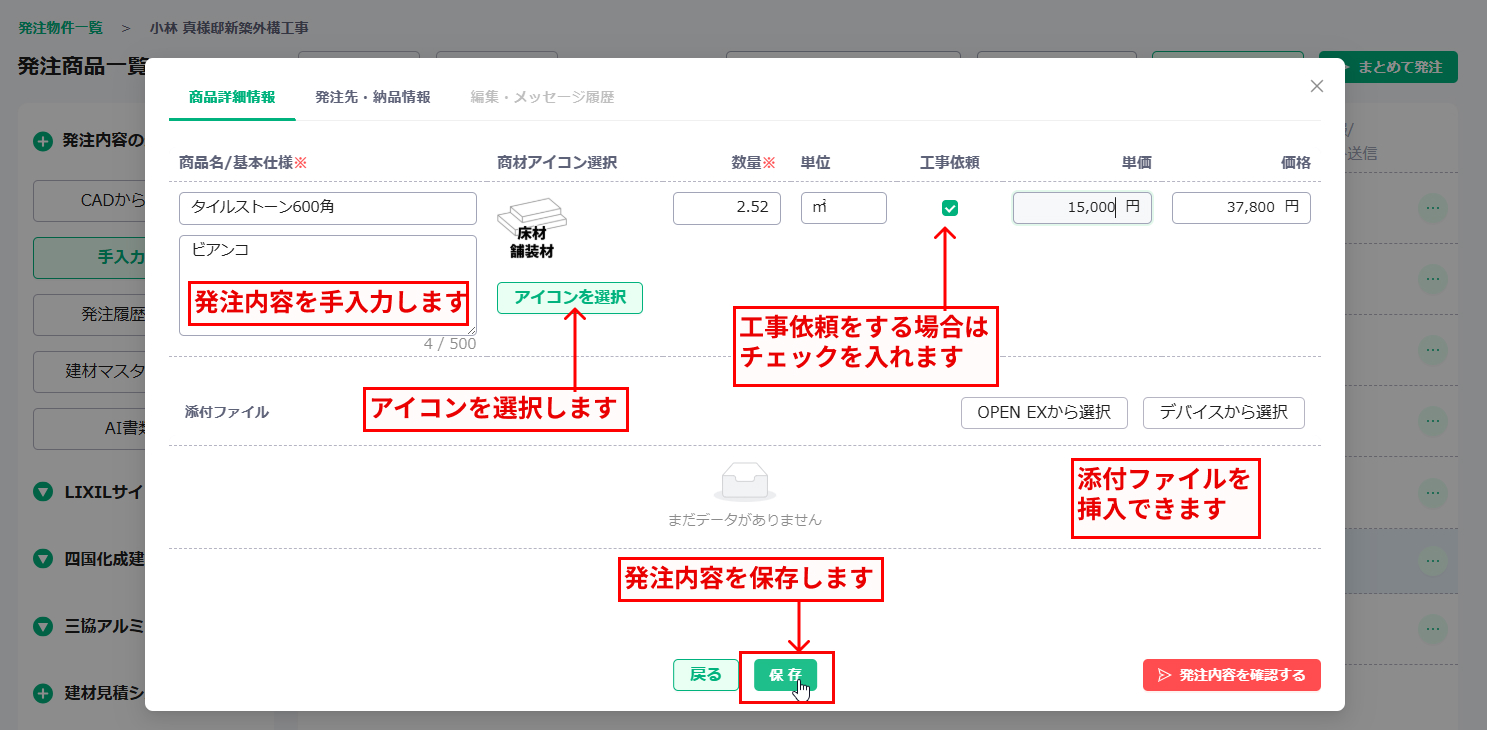This screenshot has height=730, width=1487.
Task: Click the 戻る button
Action: (706, 675)
